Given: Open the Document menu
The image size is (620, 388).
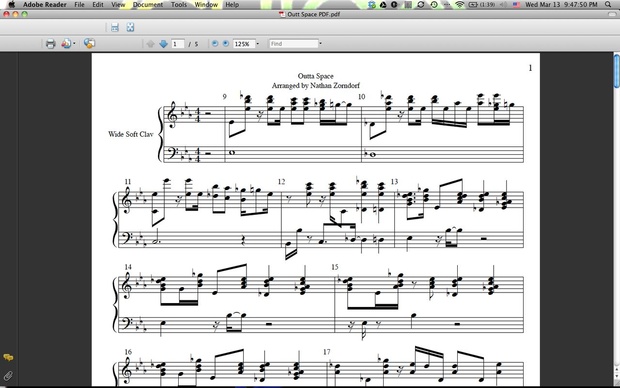Looking at the screenshot, I should pyautogui.click(x=148, y=5).
